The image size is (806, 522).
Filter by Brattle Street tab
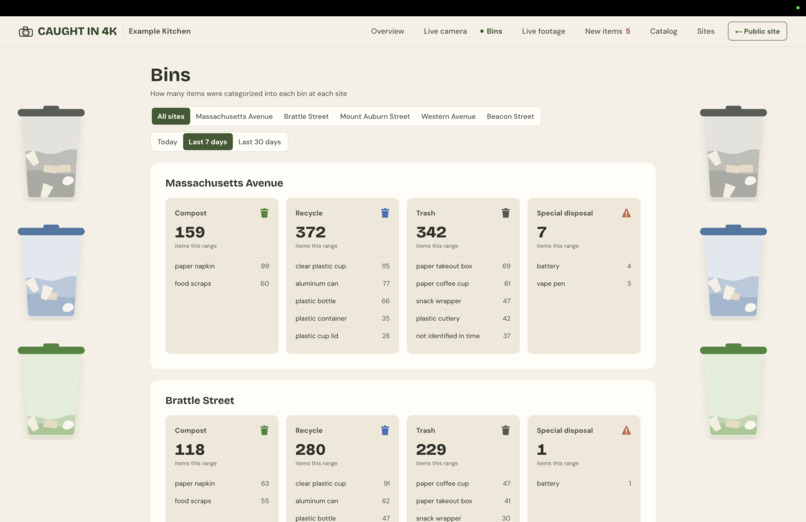click(306, 116)
